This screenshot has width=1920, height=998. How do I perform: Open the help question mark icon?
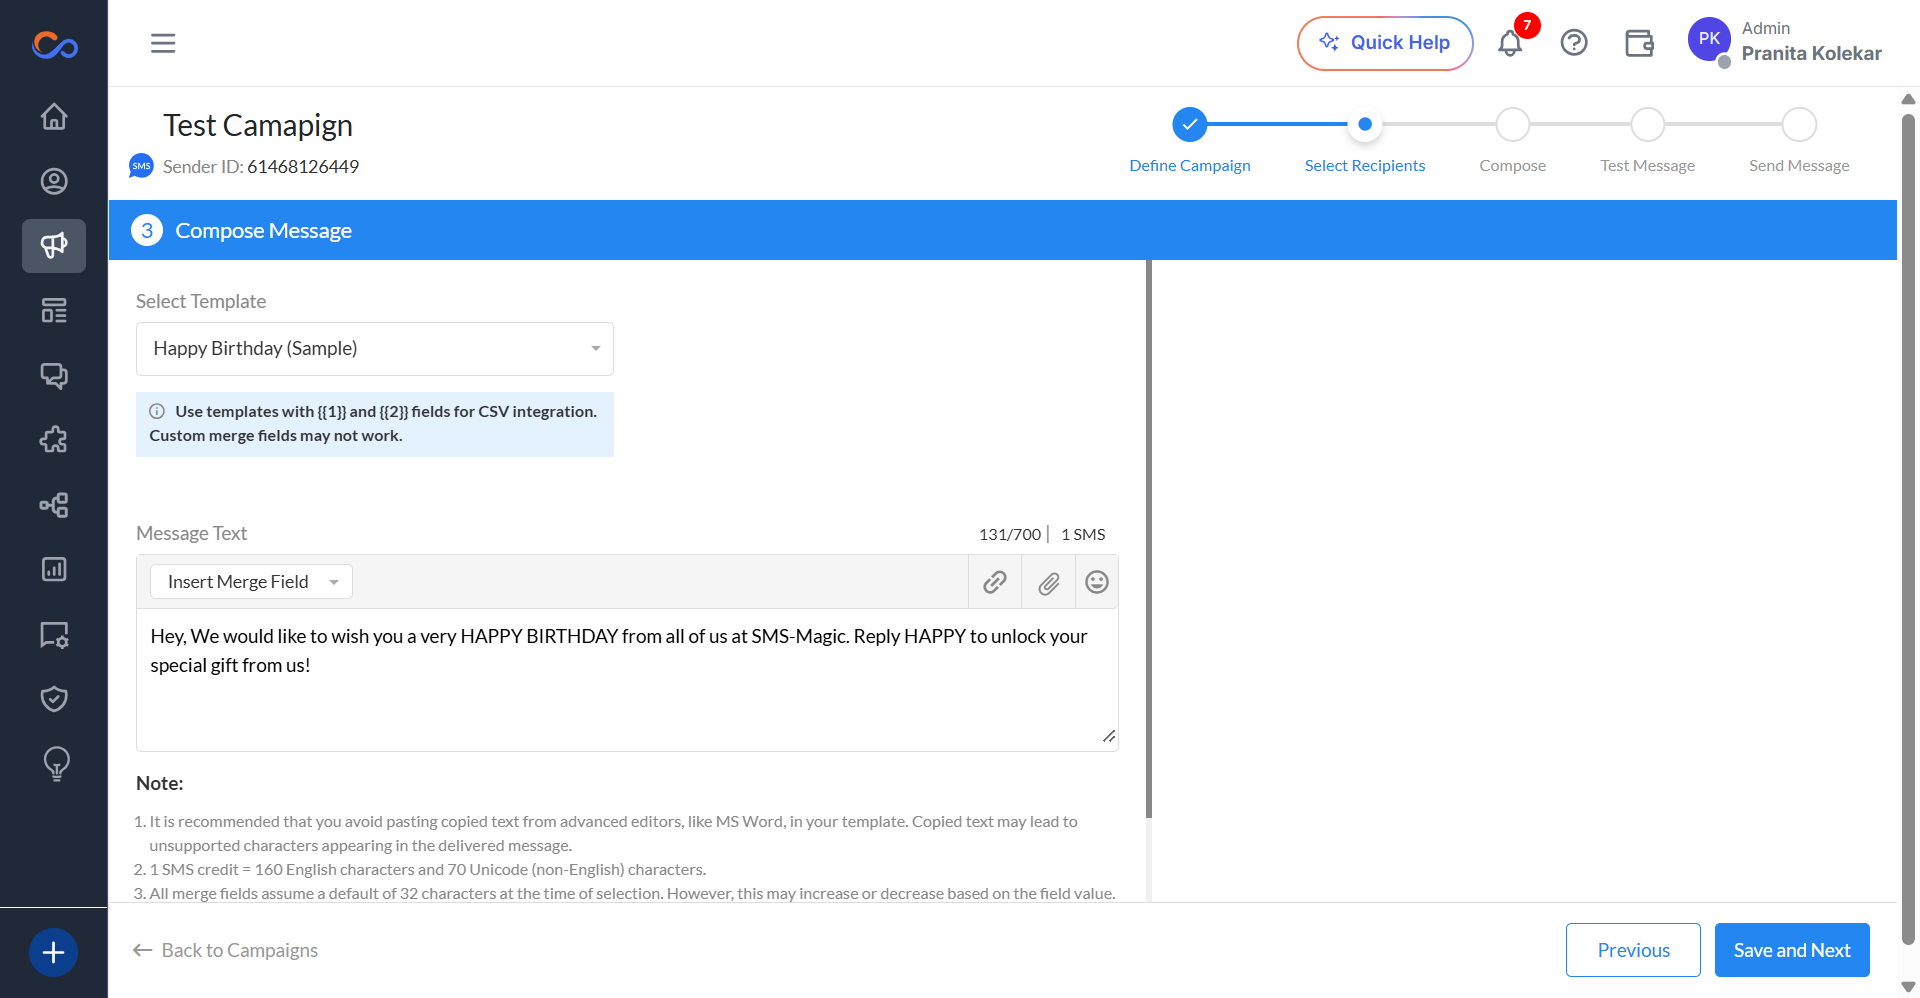pos(1574,43)
